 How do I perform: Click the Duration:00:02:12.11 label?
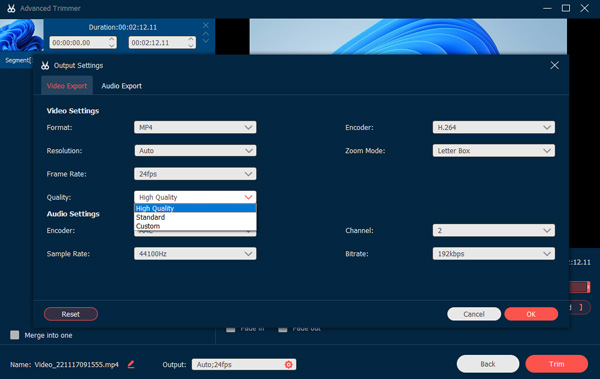[x=123, y=27]
